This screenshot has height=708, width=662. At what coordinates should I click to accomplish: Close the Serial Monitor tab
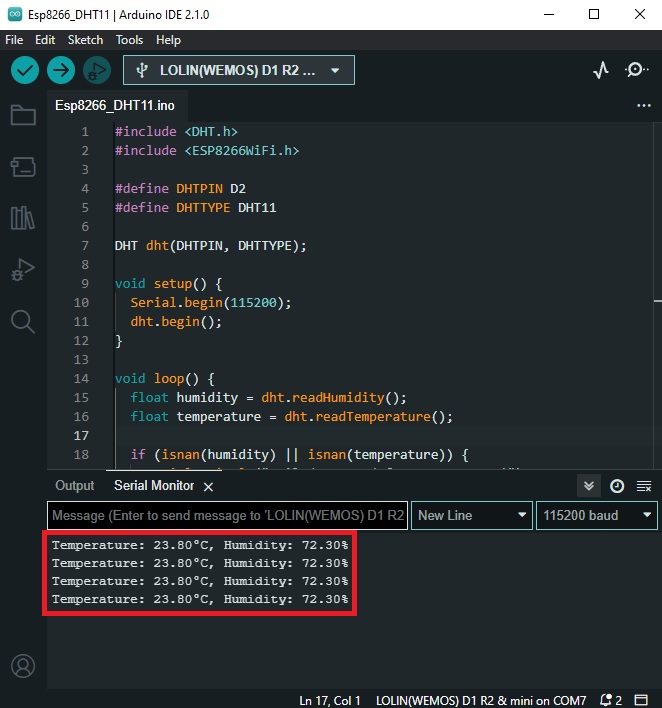[208, 487]
